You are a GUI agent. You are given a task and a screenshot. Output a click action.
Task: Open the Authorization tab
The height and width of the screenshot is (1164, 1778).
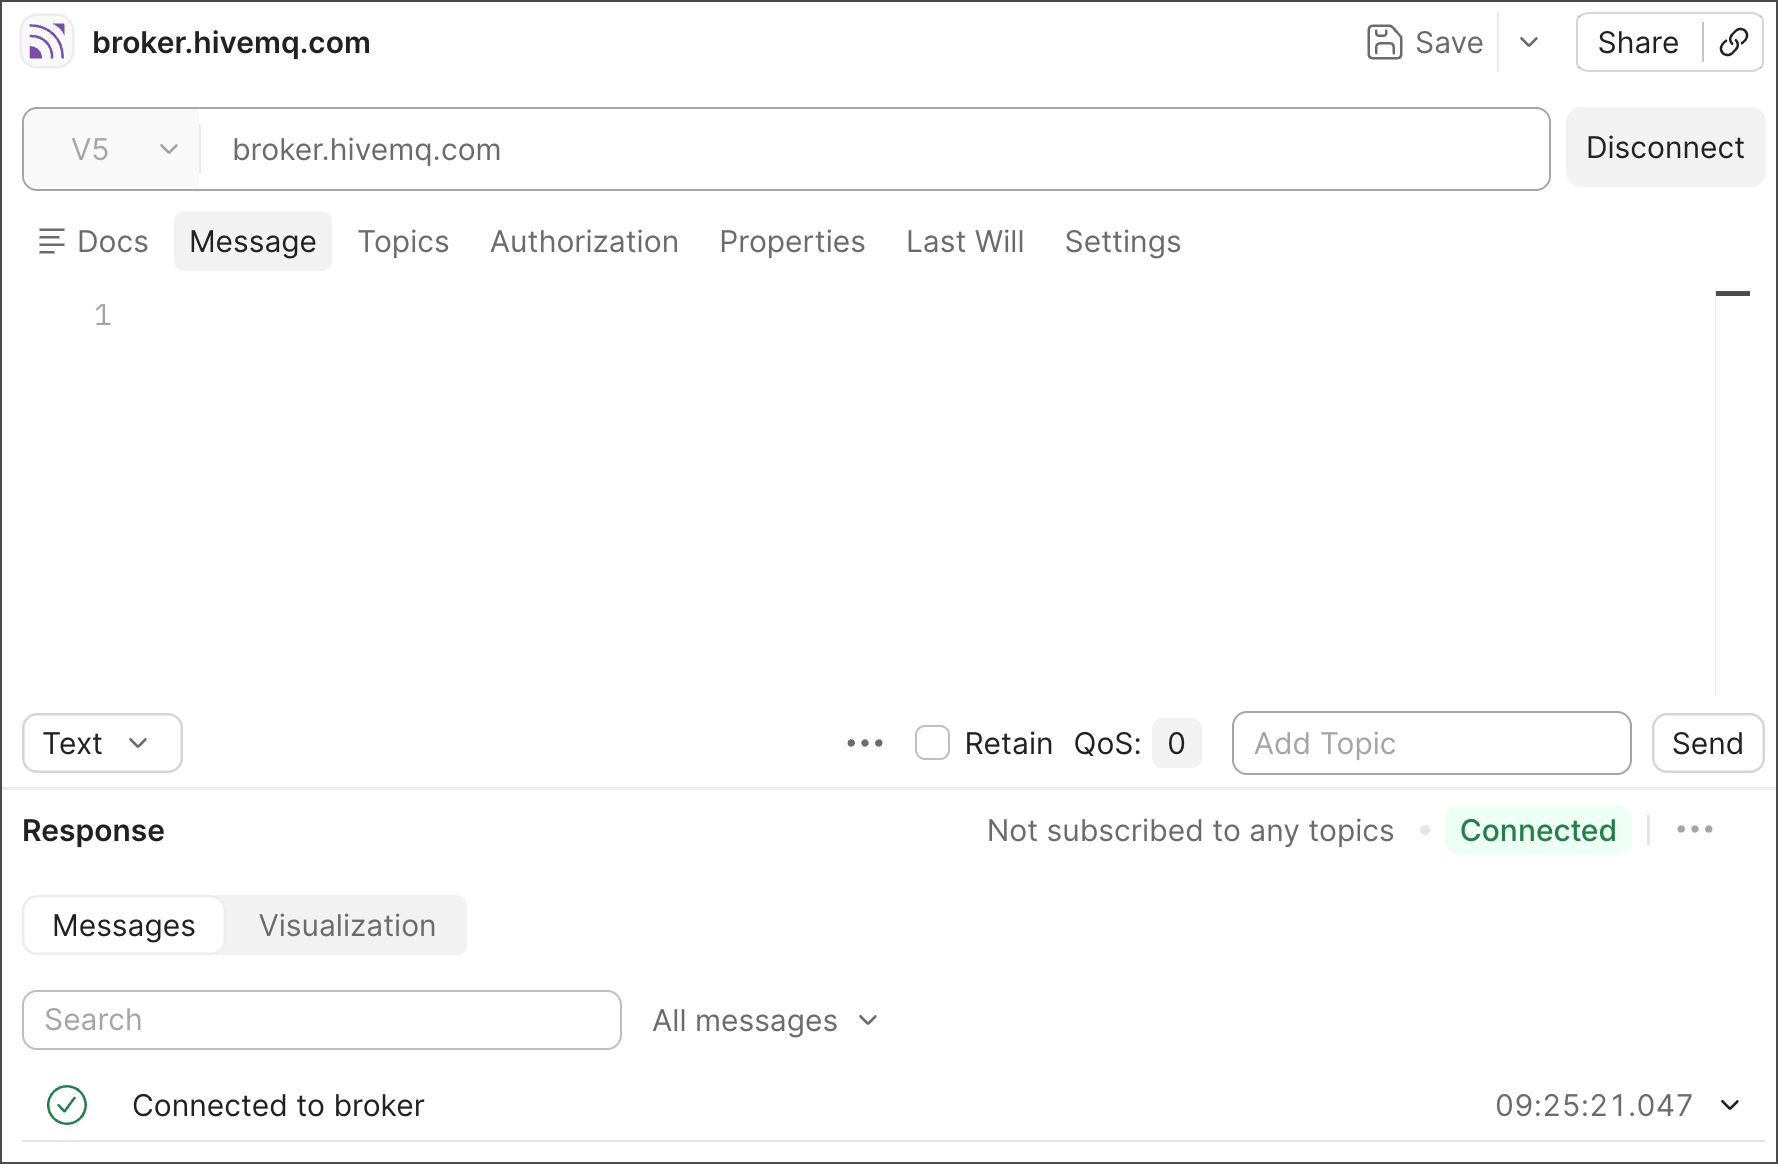click(x=584, y=241)
